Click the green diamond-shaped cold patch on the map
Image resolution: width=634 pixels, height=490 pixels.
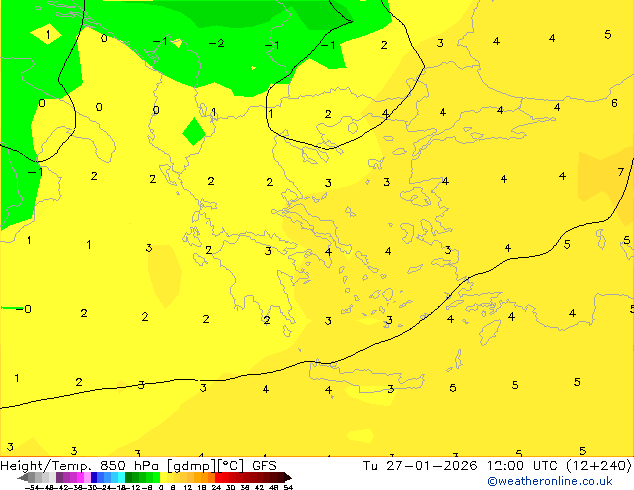tap(194, 131)
